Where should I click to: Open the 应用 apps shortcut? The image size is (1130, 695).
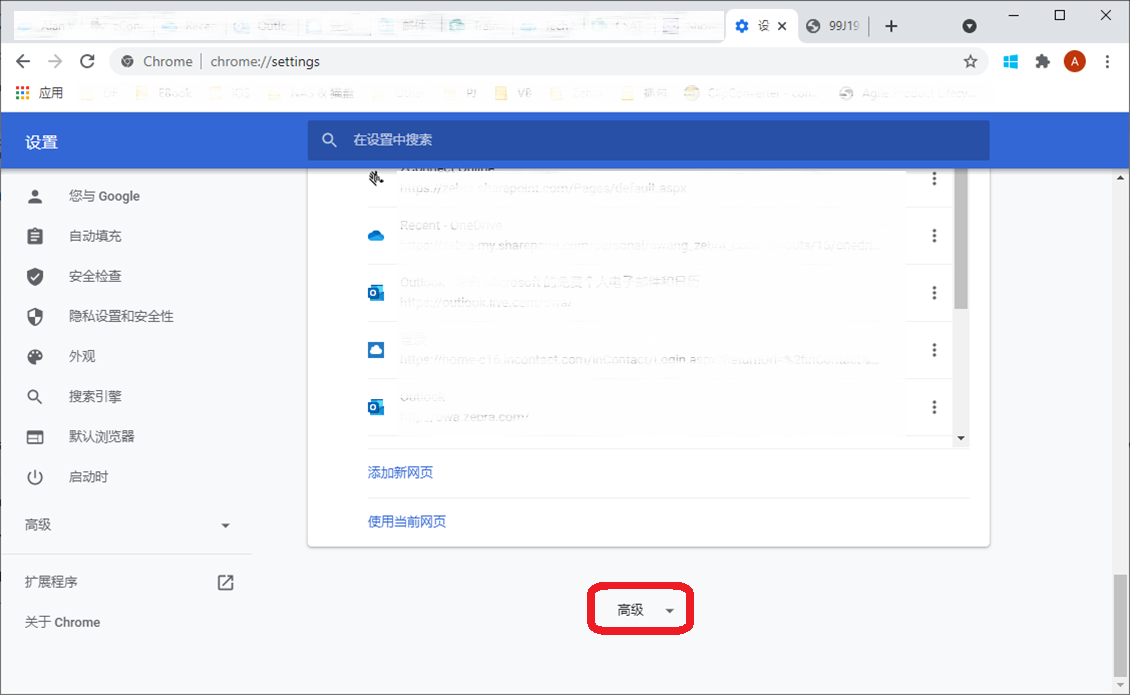click(x=40, y=92)
